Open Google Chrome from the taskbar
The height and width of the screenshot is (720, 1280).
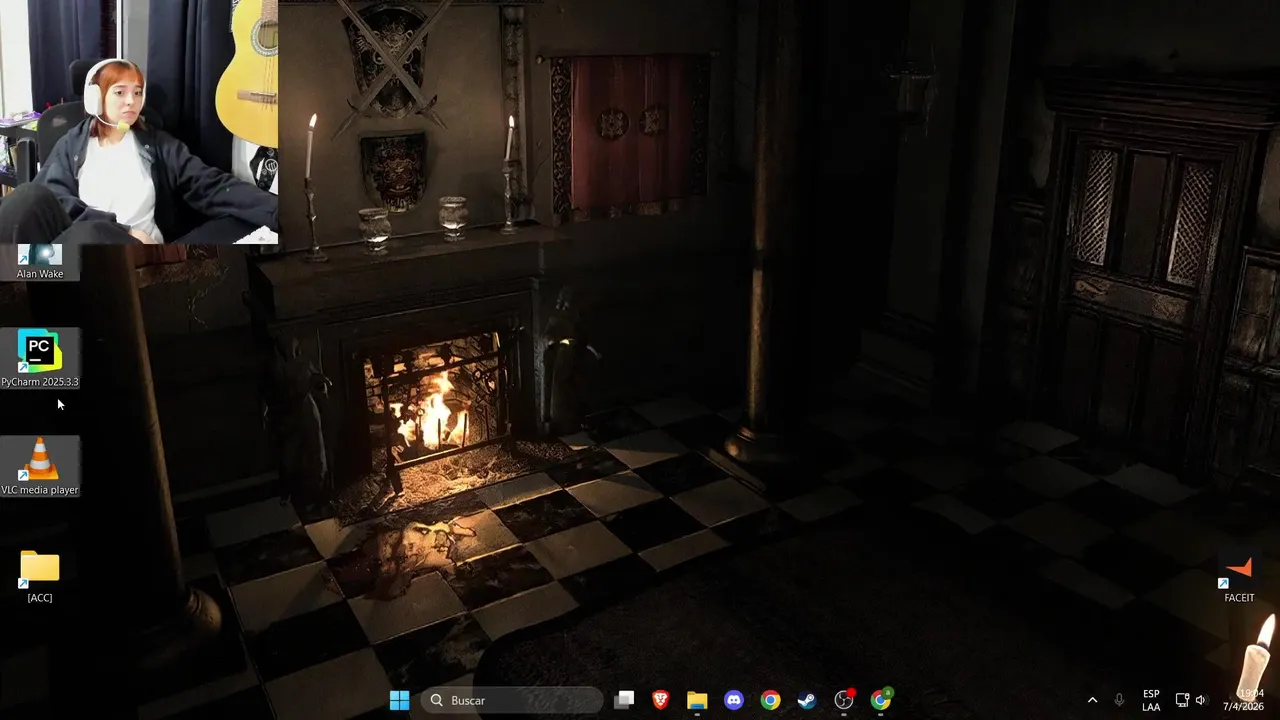tap(770, 700)
